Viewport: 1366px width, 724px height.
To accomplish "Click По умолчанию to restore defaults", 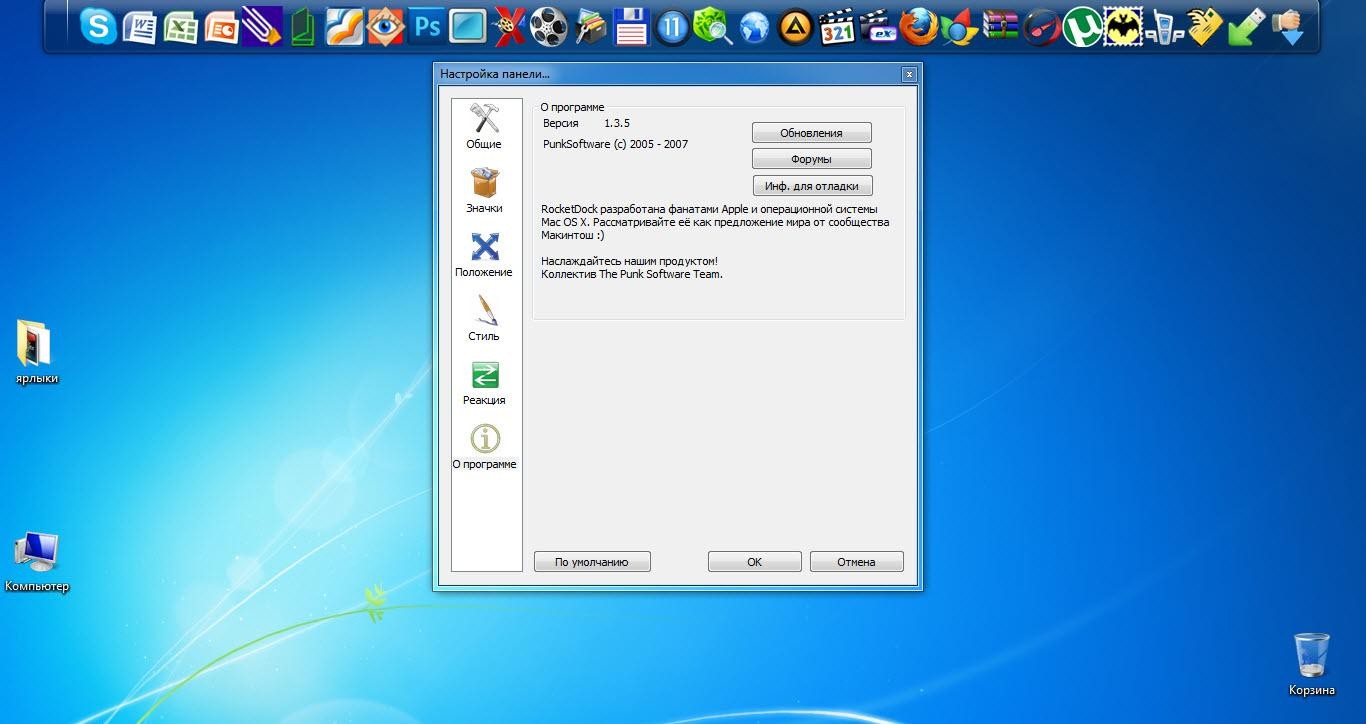I will pos(592,562).
